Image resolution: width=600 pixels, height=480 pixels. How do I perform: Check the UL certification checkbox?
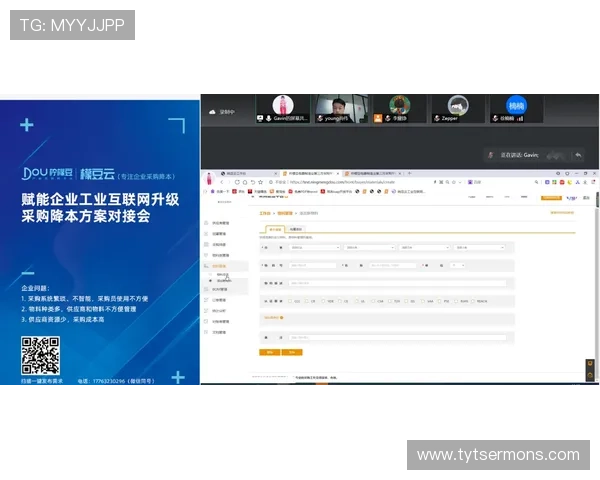(x=356, y=301)
